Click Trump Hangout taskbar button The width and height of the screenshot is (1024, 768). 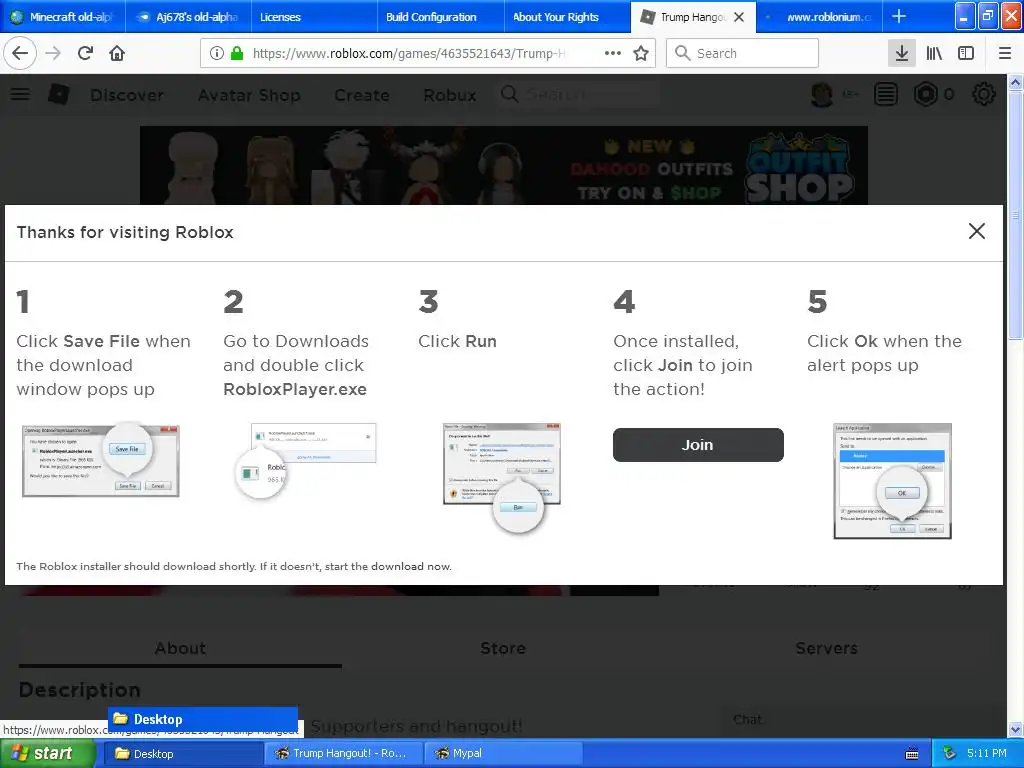point(344,753)
